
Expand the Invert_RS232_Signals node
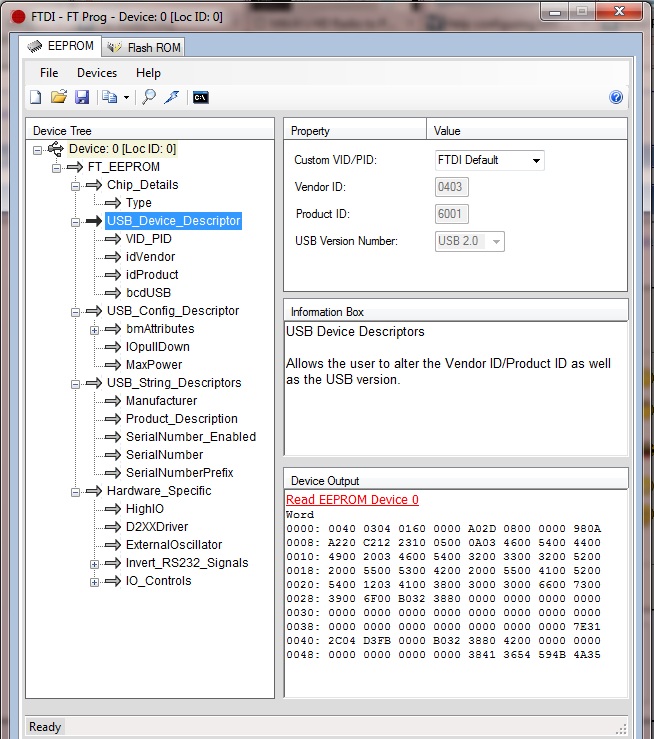tap(95, 563)
